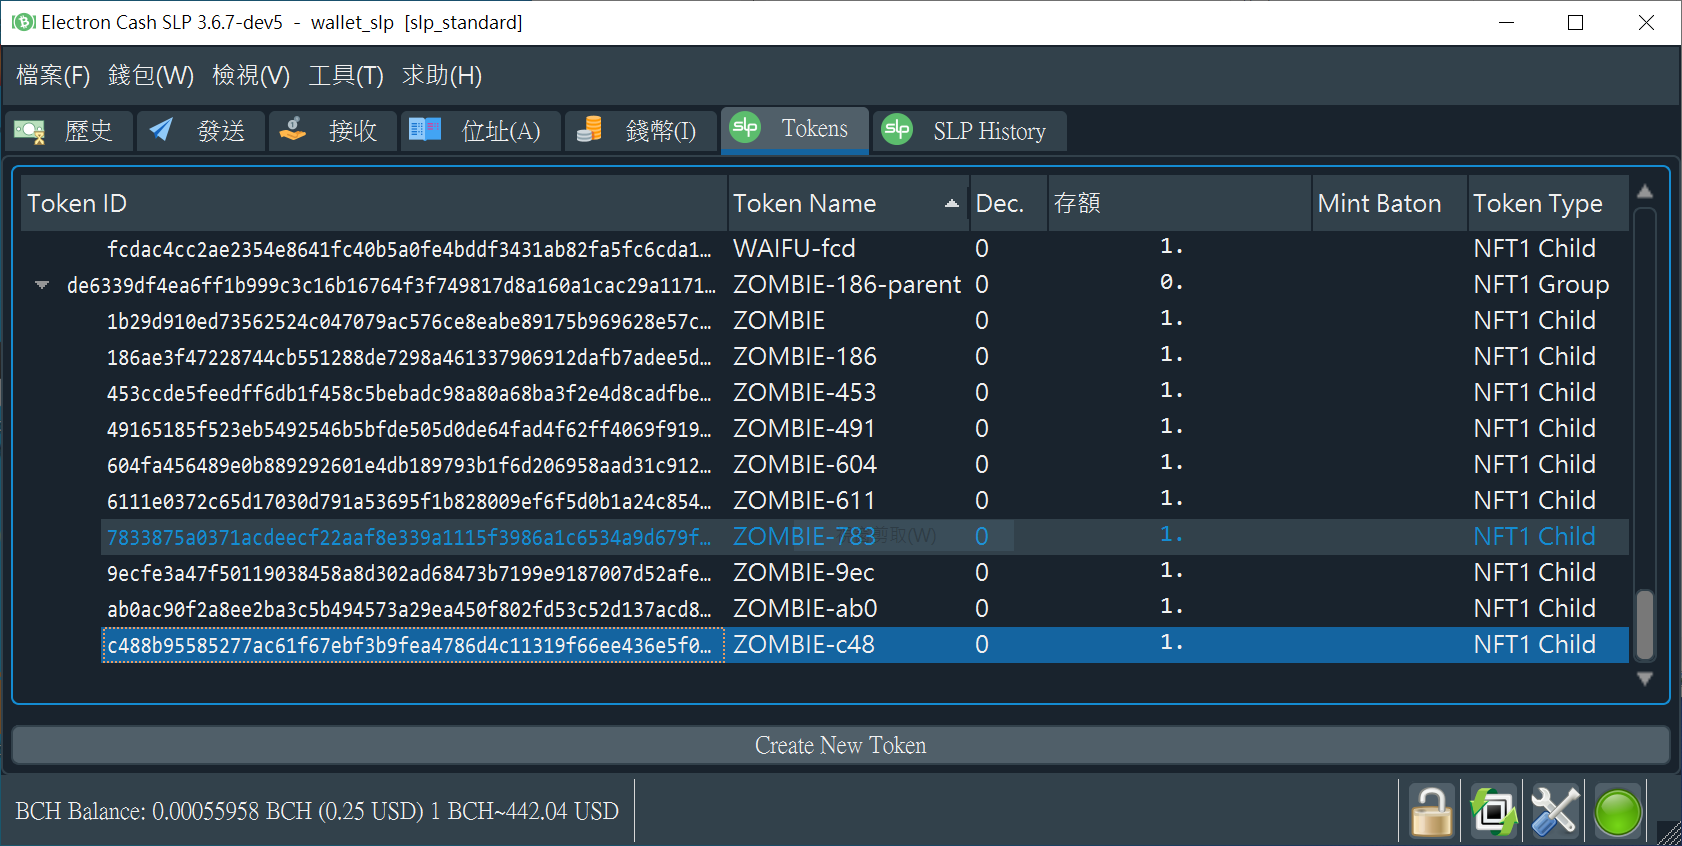The image size is (1682, 846).
Task: Select the WAIFU-fcd token row
Action: pyautogui.click(x=865, y=248)
